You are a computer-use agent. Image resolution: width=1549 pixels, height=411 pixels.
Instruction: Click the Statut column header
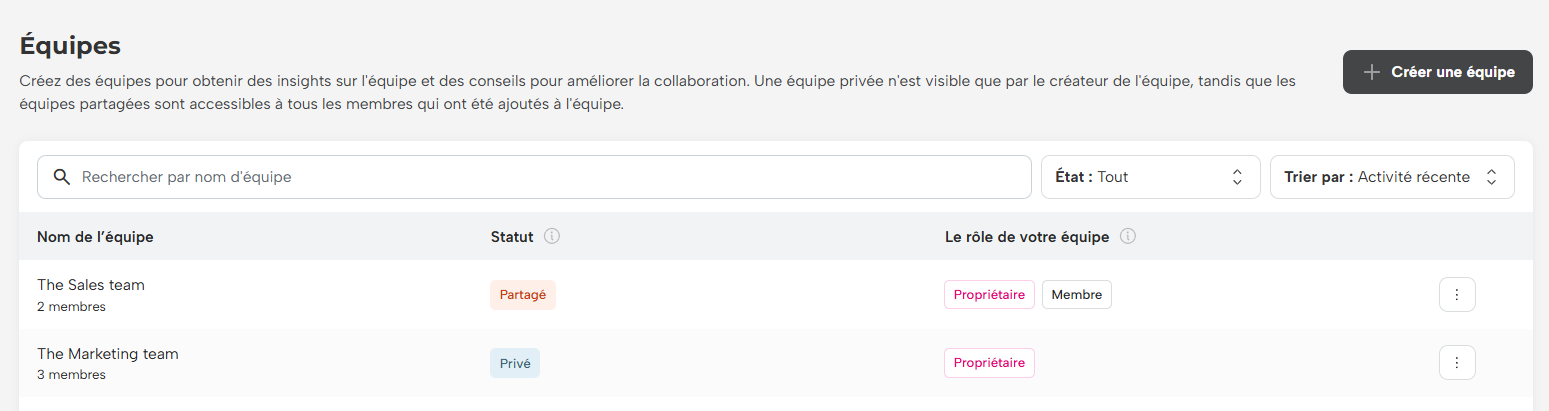tap(512, 237)
